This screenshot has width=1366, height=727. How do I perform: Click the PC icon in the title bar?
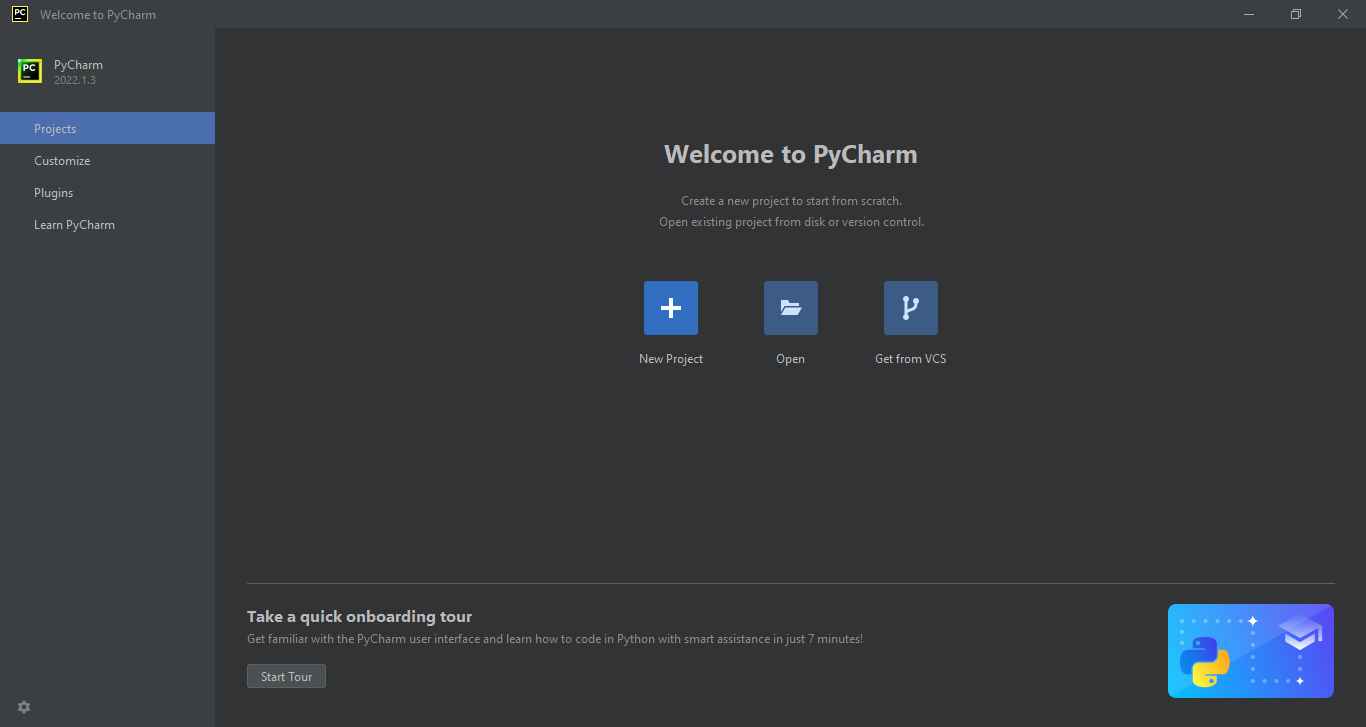pyautogui.click(x=19, y=14)
